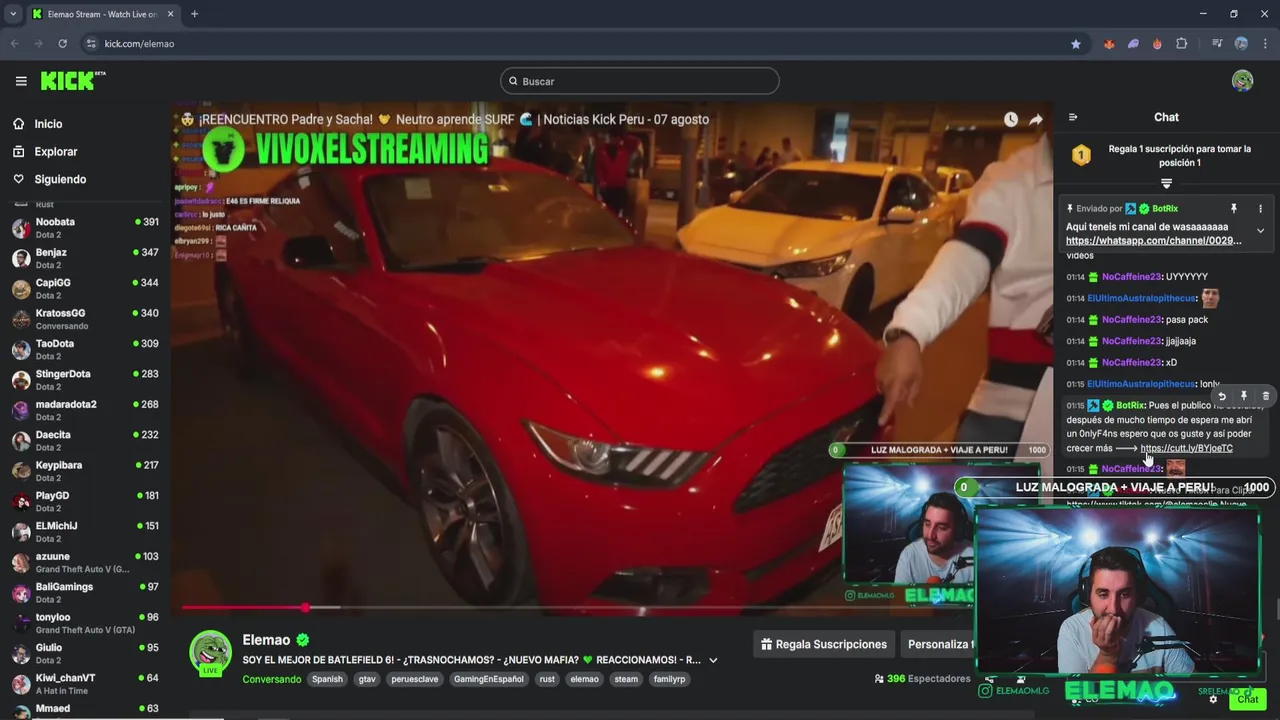Pin the BotRix chat message
The width and height of the screenshot is (1280, 720).
[1244, 396]
